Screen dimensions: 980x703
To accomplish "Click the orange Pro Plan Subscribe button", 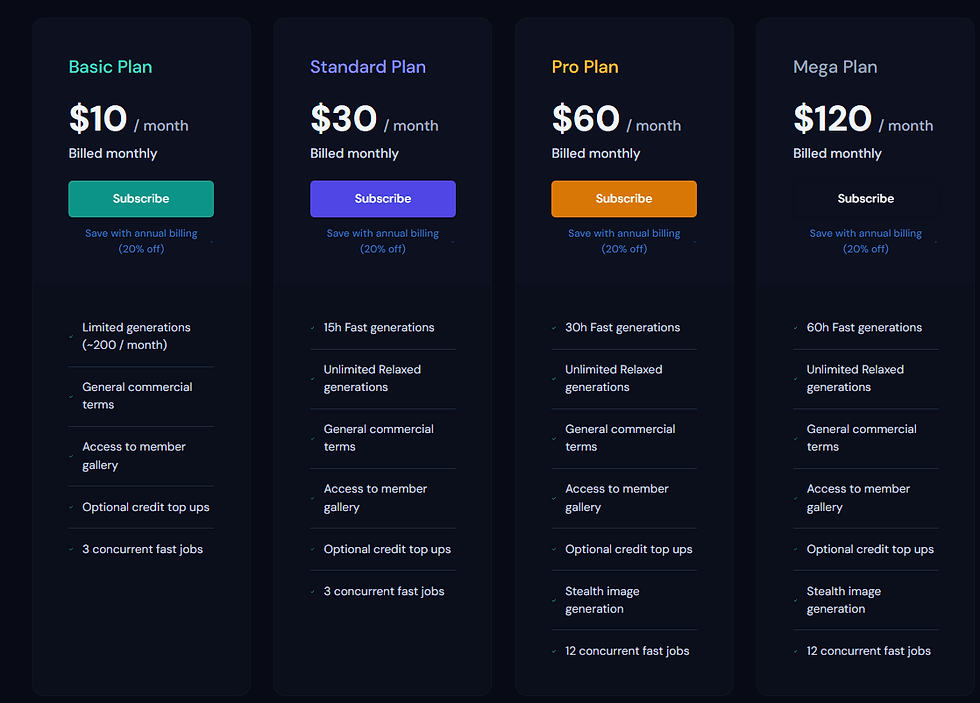I will (x=624, y=199).
